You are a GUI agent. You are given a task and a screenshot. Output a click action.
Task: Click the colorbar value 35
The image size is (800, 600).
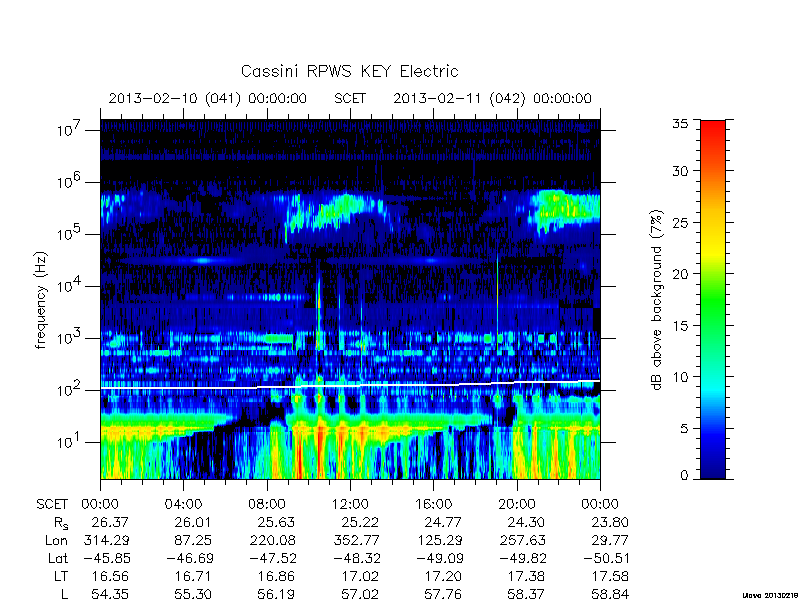(x=680, y=123)
